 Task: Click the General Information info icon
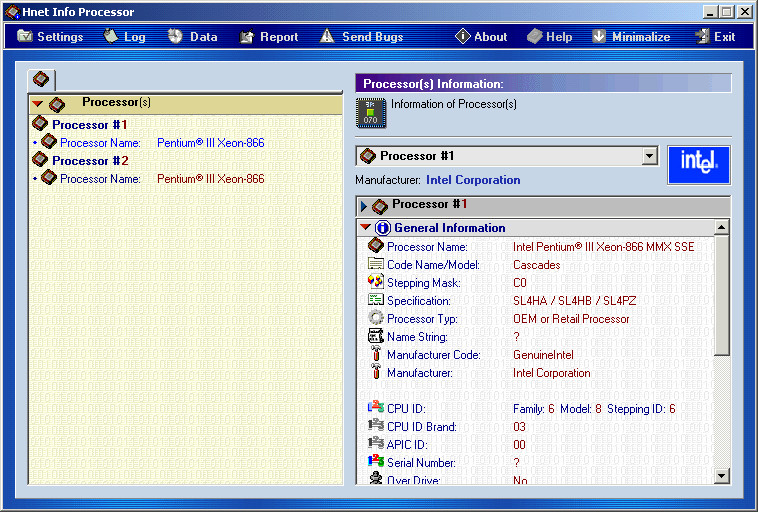382,228
